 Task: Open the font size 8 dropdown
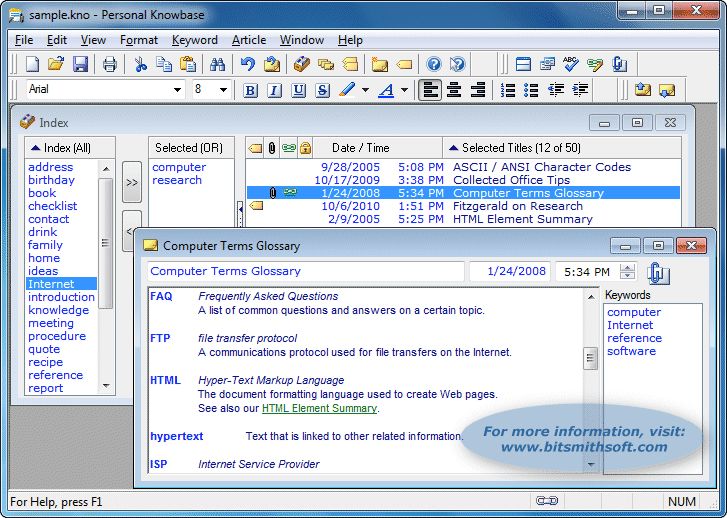223,90
